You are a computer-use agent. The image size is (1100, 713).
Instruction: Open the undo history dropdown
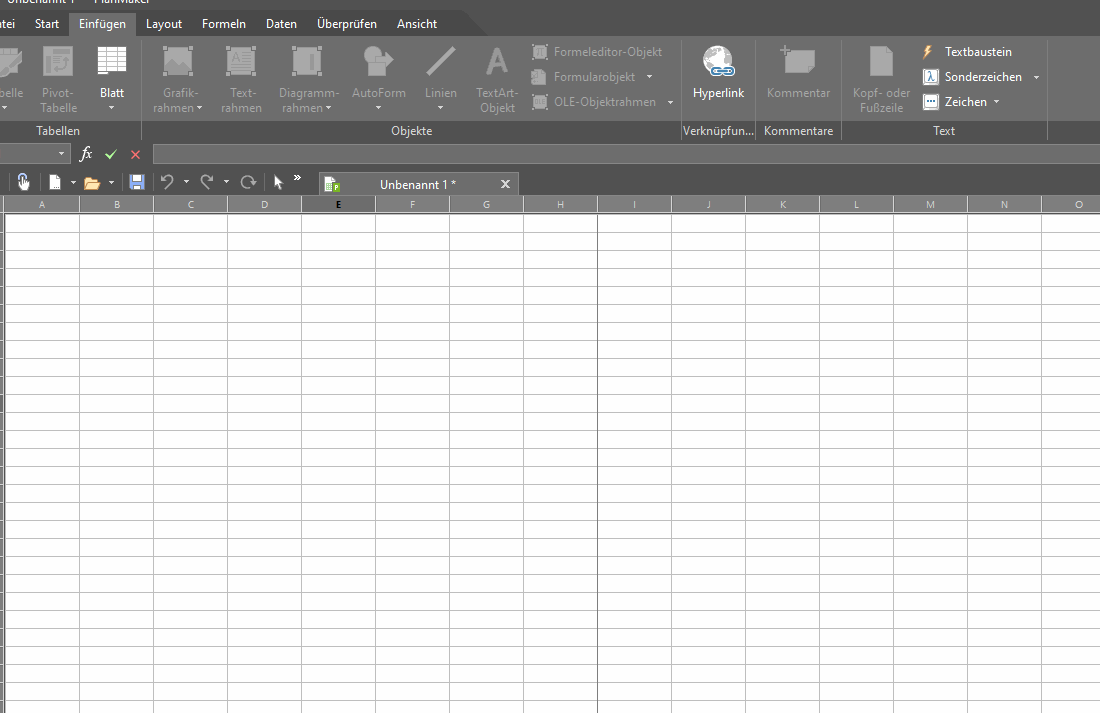(186, 182)
